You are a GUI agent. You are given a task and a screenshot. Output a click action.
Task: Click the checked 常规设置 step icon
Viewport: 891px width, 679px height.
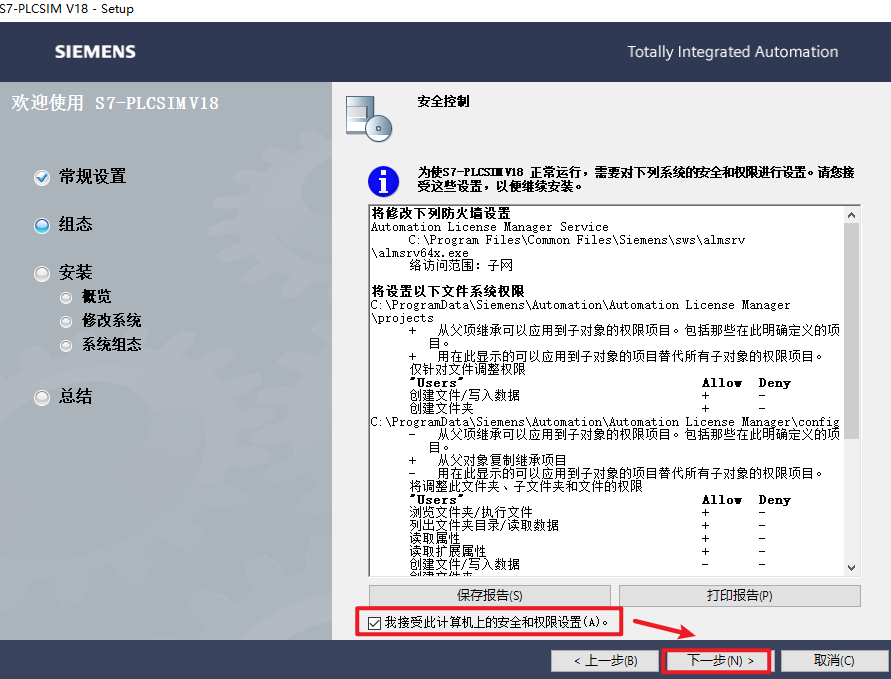(42, 178)
